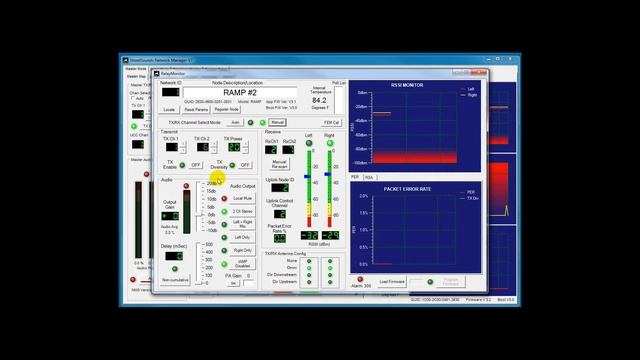640x360 pixels.
Task: Click the Set button under PA Gain
Action: [233, 283]
